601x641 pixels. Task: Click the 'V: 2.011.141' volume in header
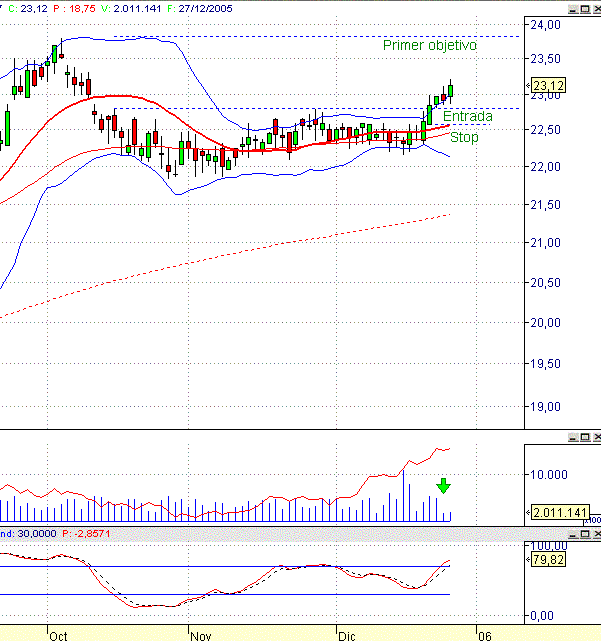pyautogui.click(x=131, y=9)
